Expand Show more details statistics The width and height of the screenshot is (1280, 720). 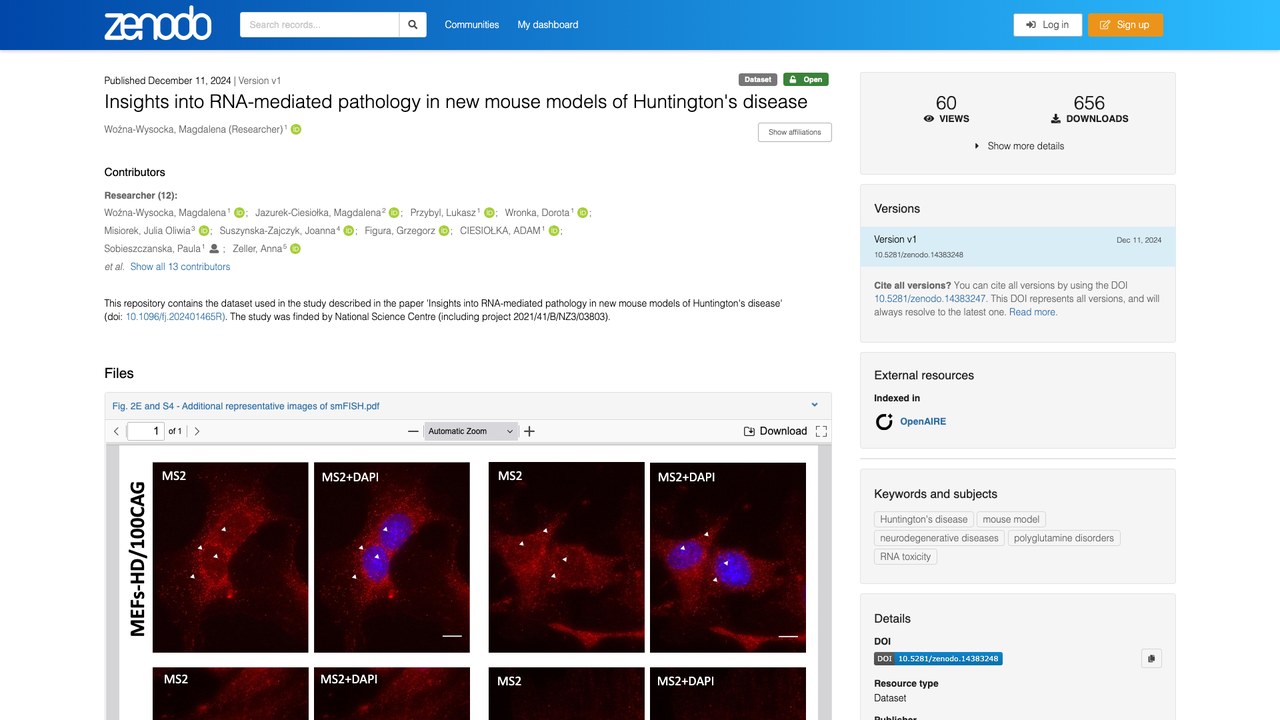click(x=1018, y=146)
